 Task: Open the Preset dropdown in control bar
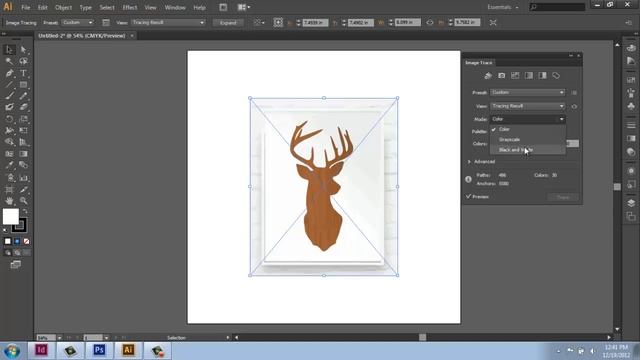click(78, 22)
